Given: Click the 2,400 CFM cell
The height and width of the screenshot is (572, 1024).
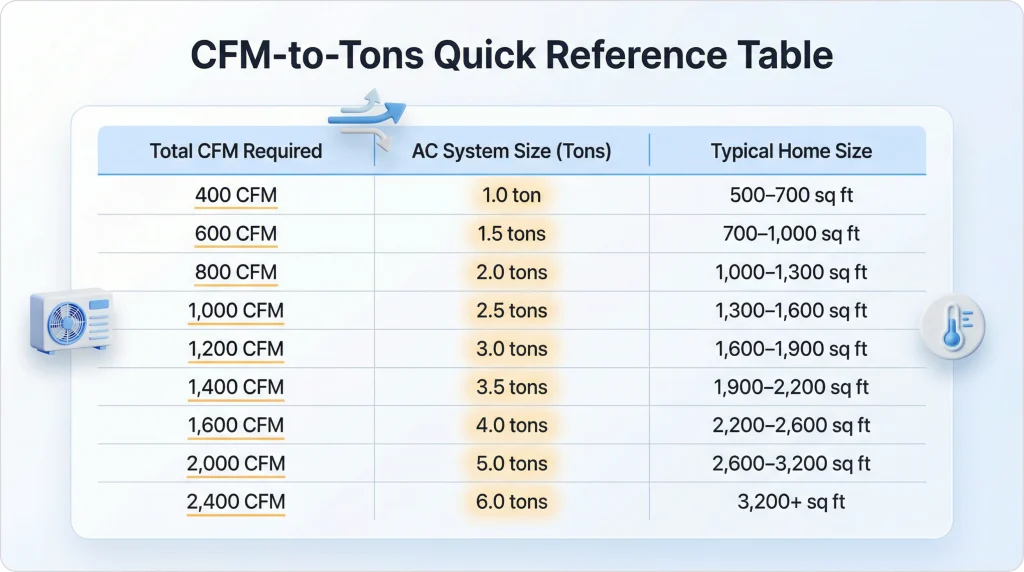Looking at the screenshot, I should (236, 502).
